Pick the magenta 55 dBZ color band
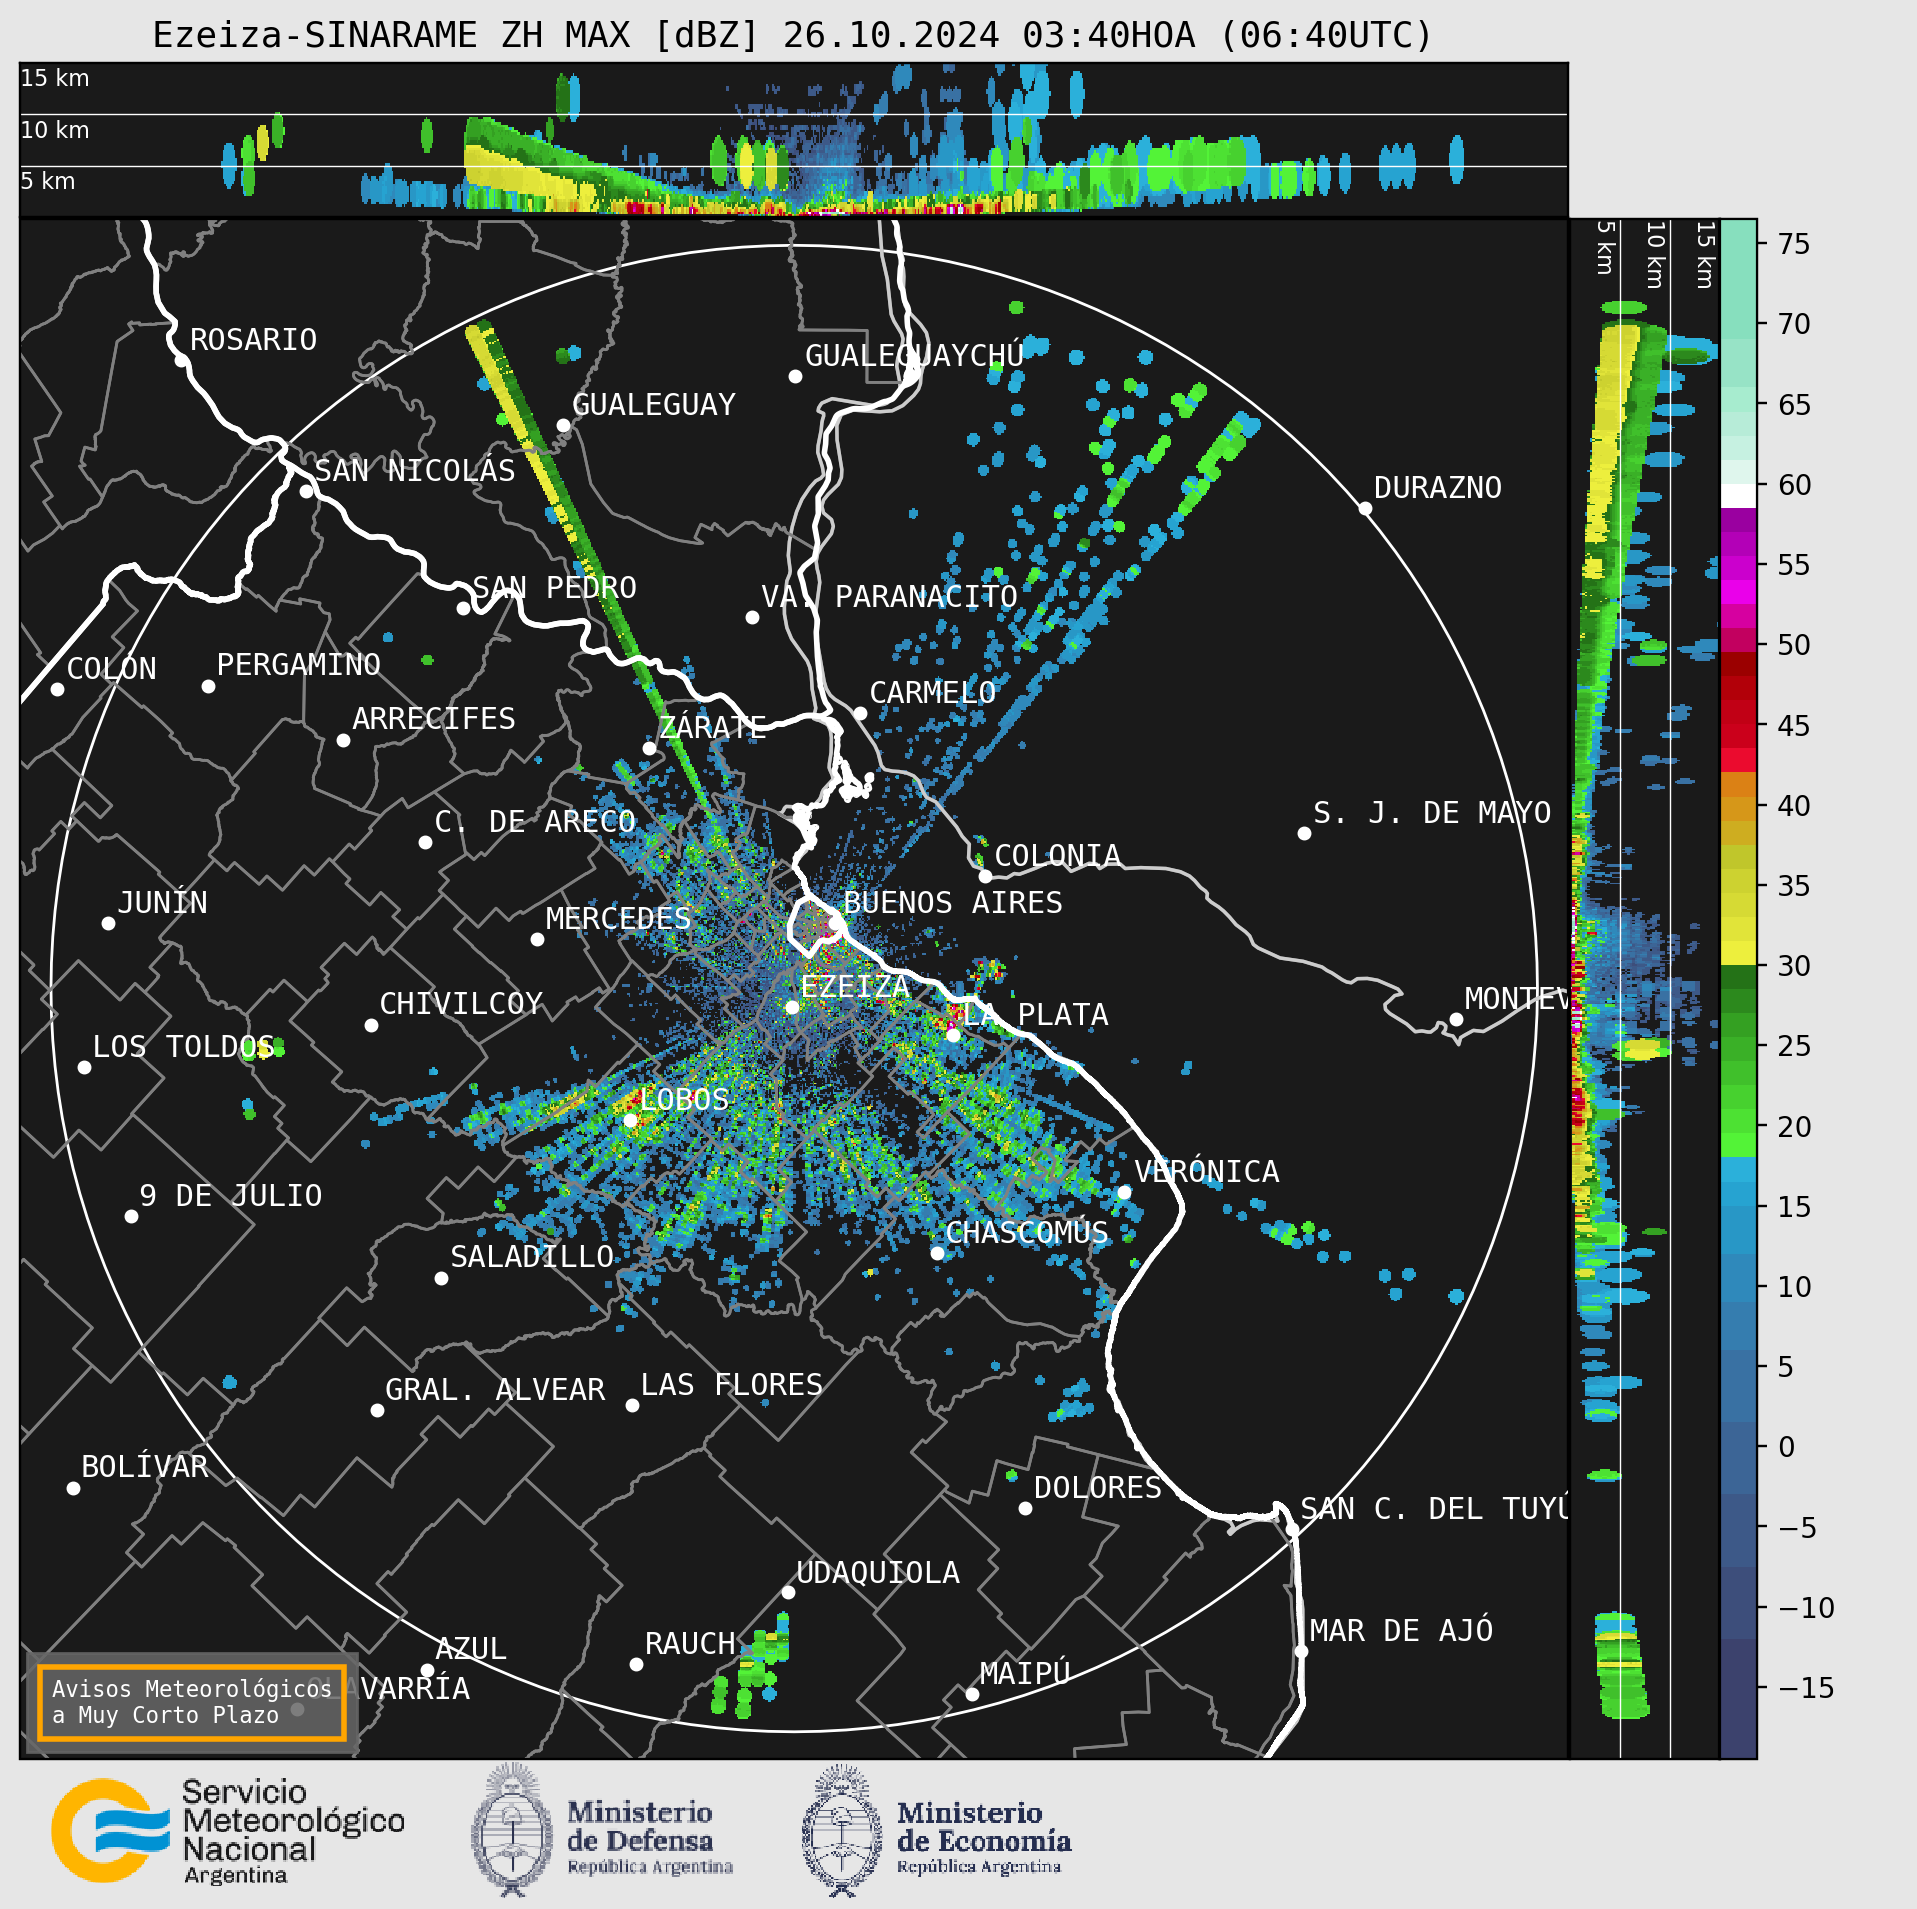Viewport: 1917px width, 1909px height. tap(1738, 568)
